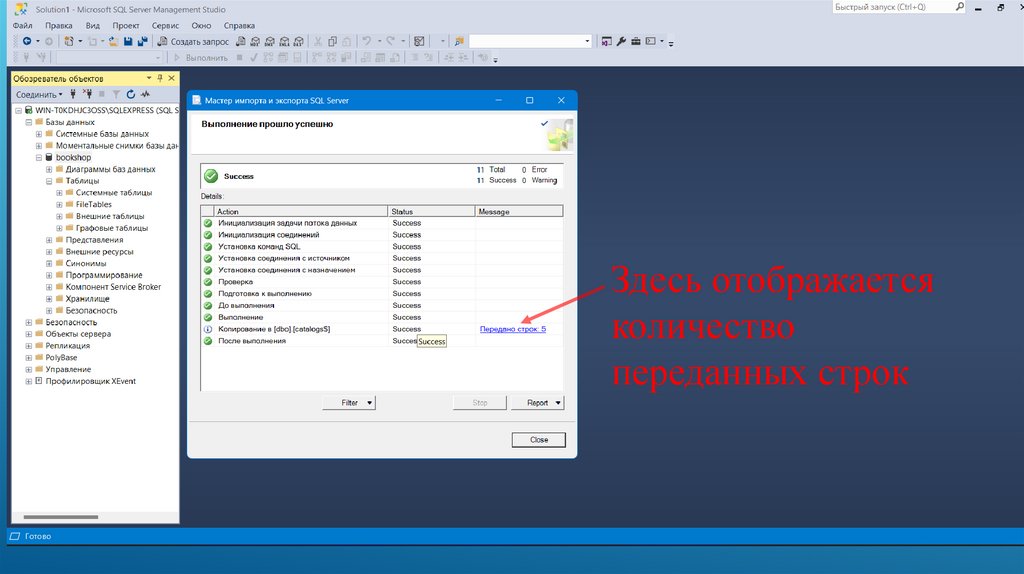Screen dimensions: 1024x574
Task: Click the DAX query icon
Action: pos(298,41)
